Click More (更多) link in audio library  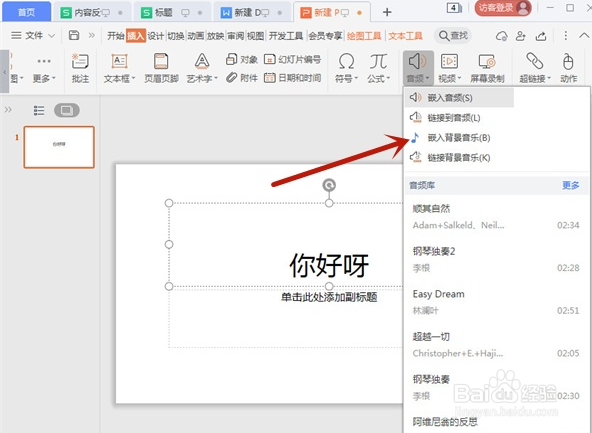(x=570, y=185)
